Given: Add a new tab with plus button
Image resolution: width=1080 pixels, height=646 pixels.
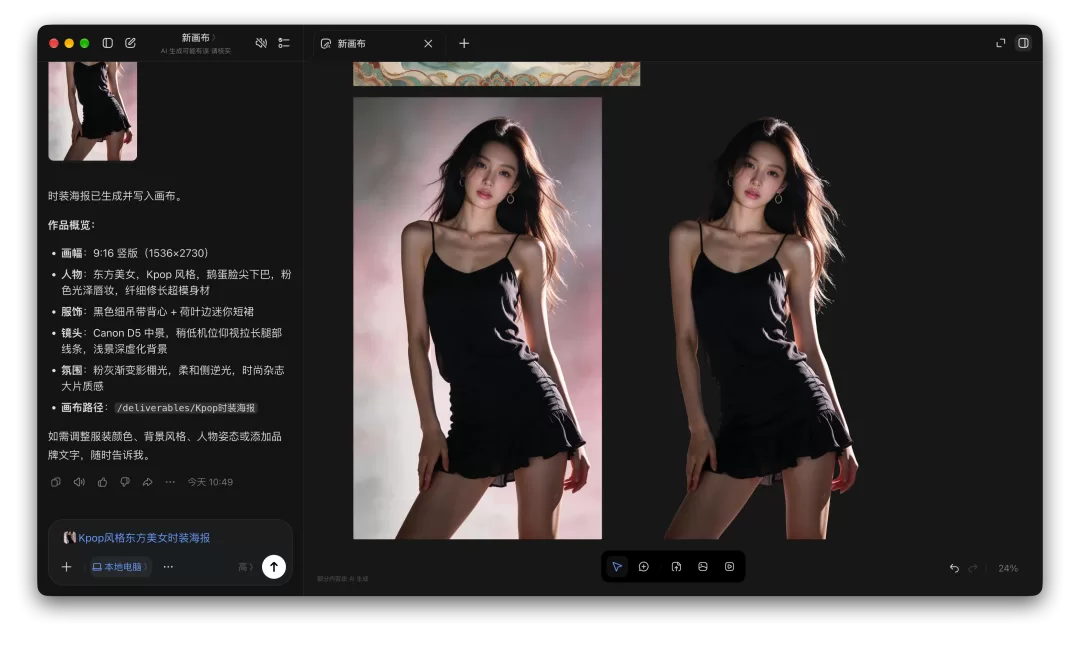Looking at the screenshot, I should coord(464,43).
